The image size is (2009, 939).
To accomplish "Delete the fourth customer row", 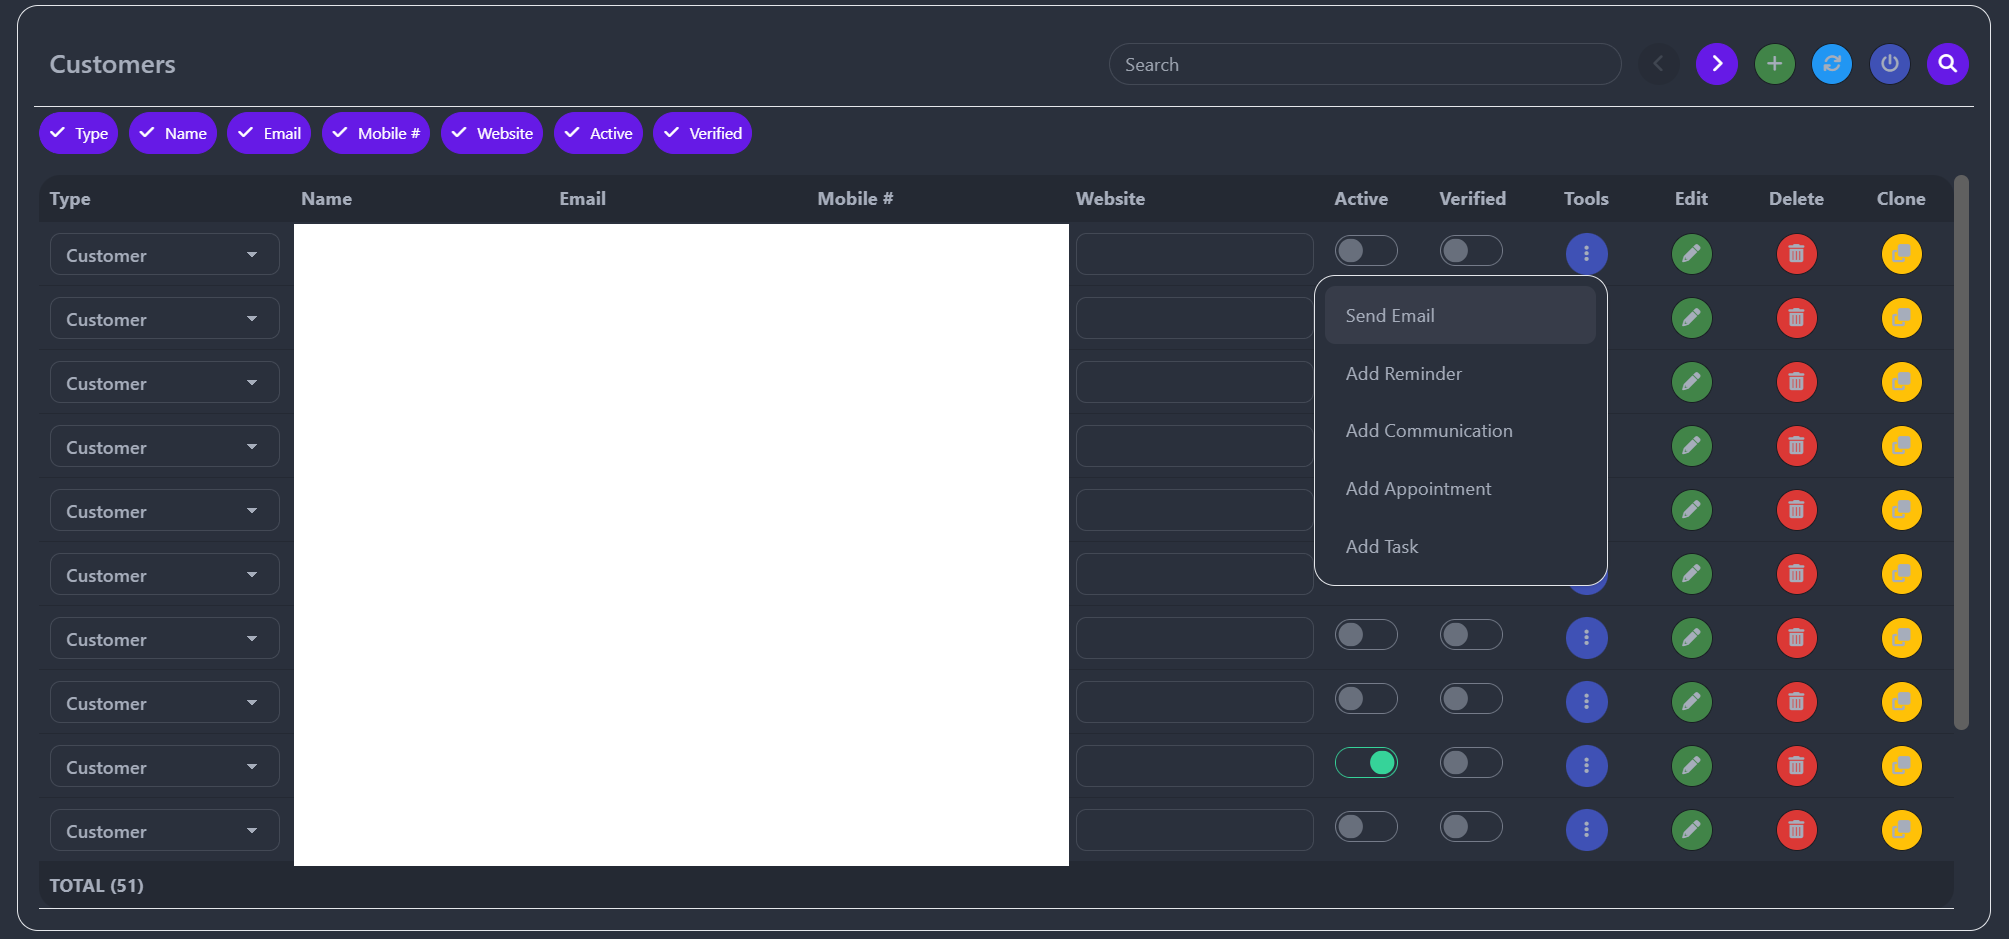I will pos(1796,446).
